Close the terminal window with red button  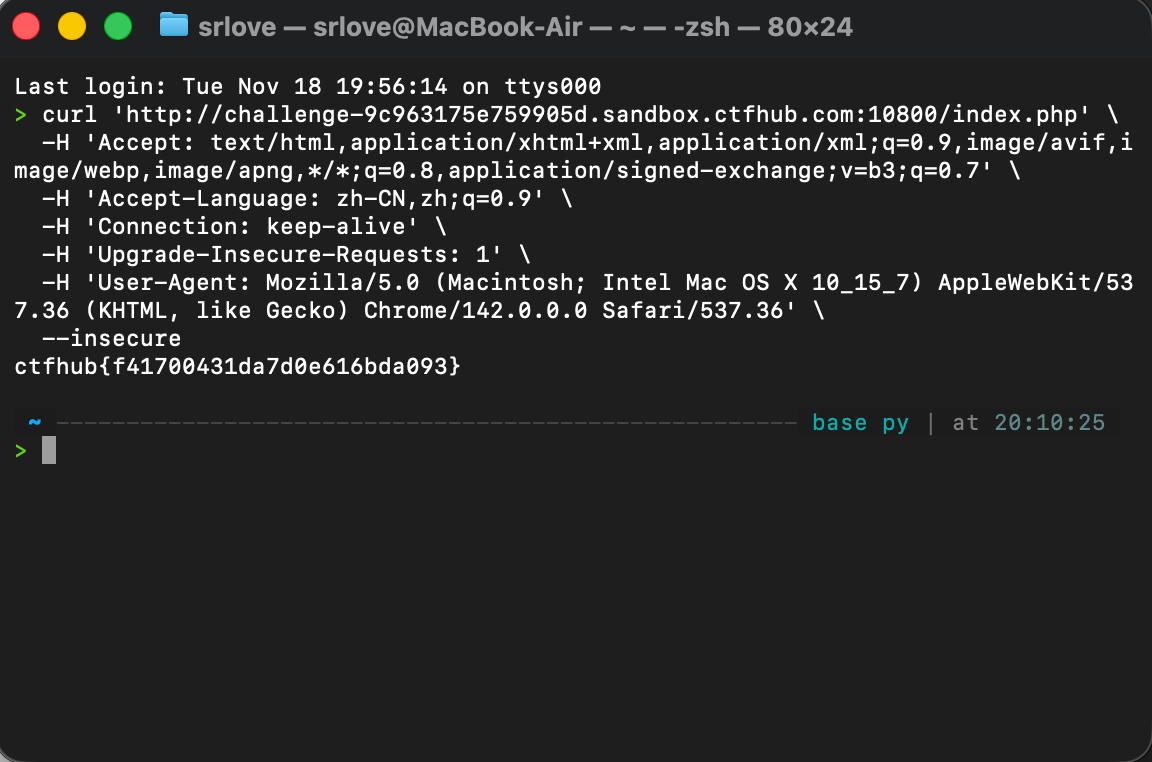tap(26, 26)
